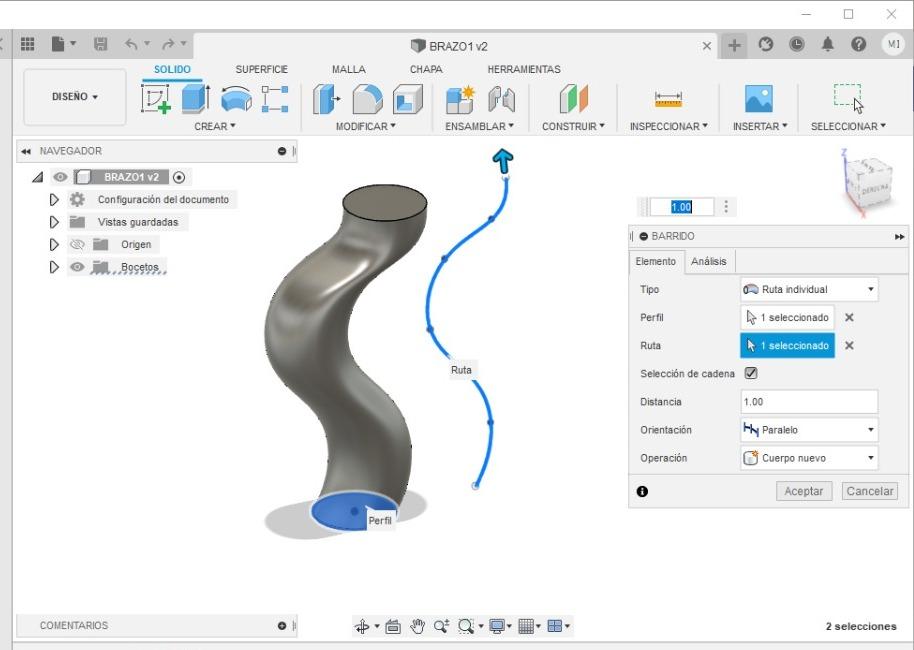Open the ENSAMBLAR menu
The height and width of the screenshot is (650, 914).
pos(479,126)
